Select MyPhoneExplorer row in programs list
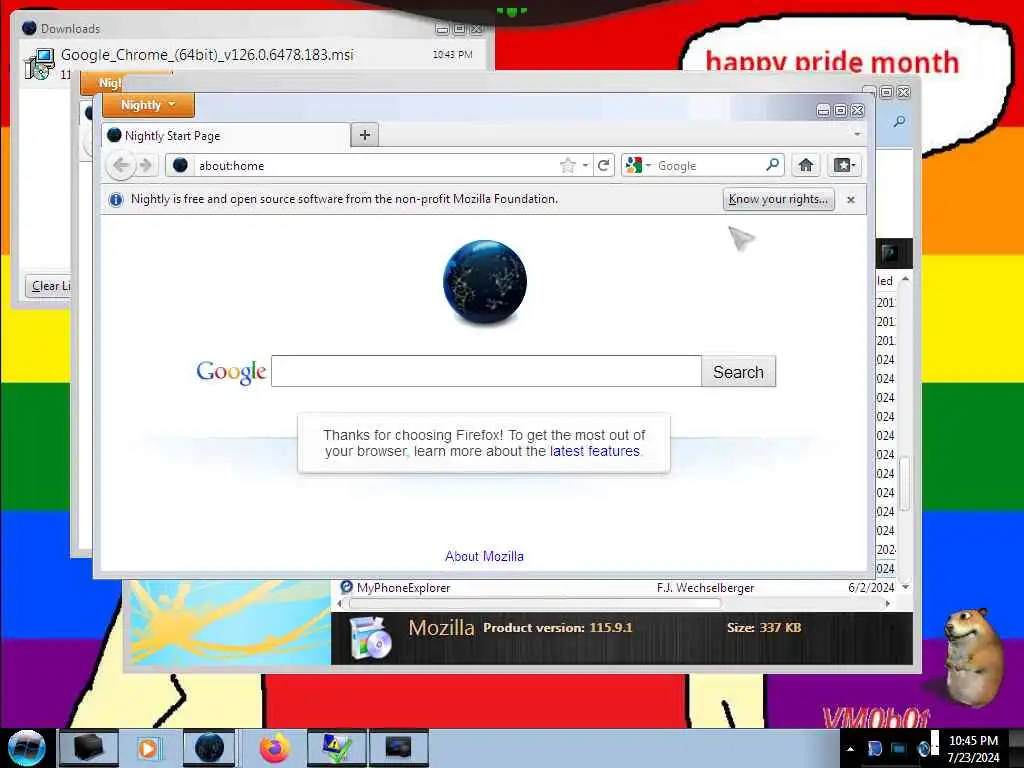 (618, 588)
